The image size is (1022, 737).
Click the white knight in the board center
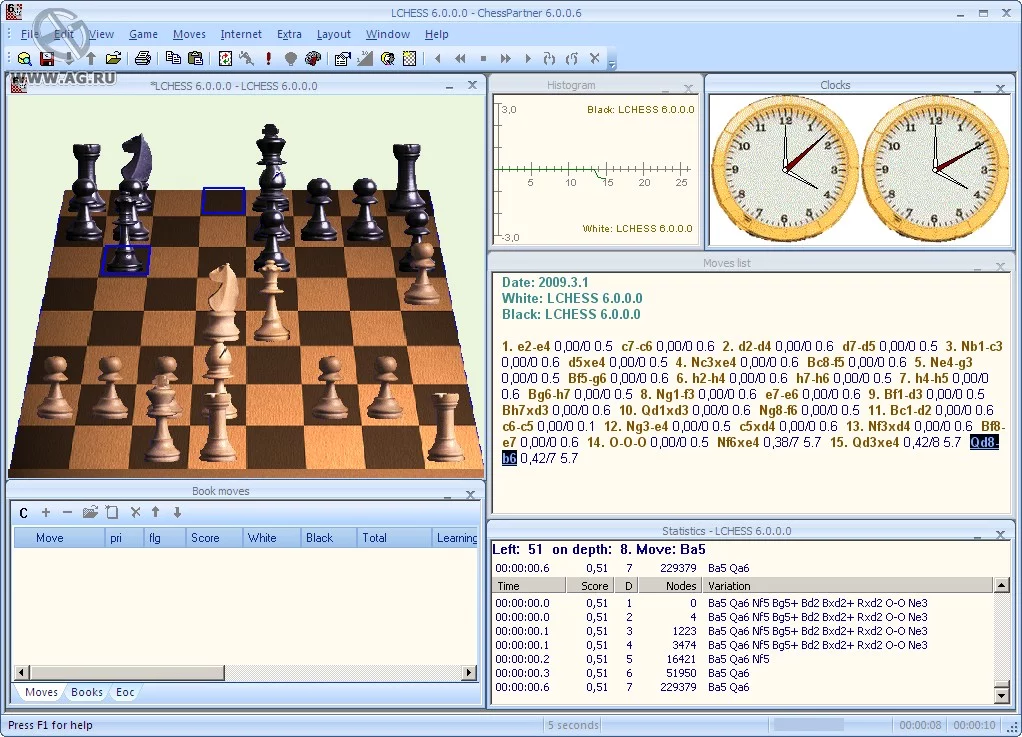222,301
